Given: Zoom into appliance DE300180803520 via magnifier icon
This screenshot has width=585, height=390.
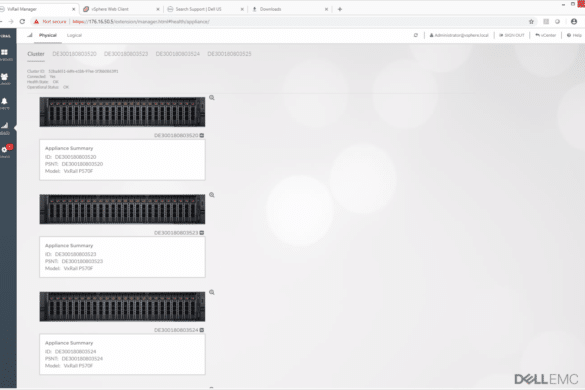Looking at the screenshot, I should (212, 98).
